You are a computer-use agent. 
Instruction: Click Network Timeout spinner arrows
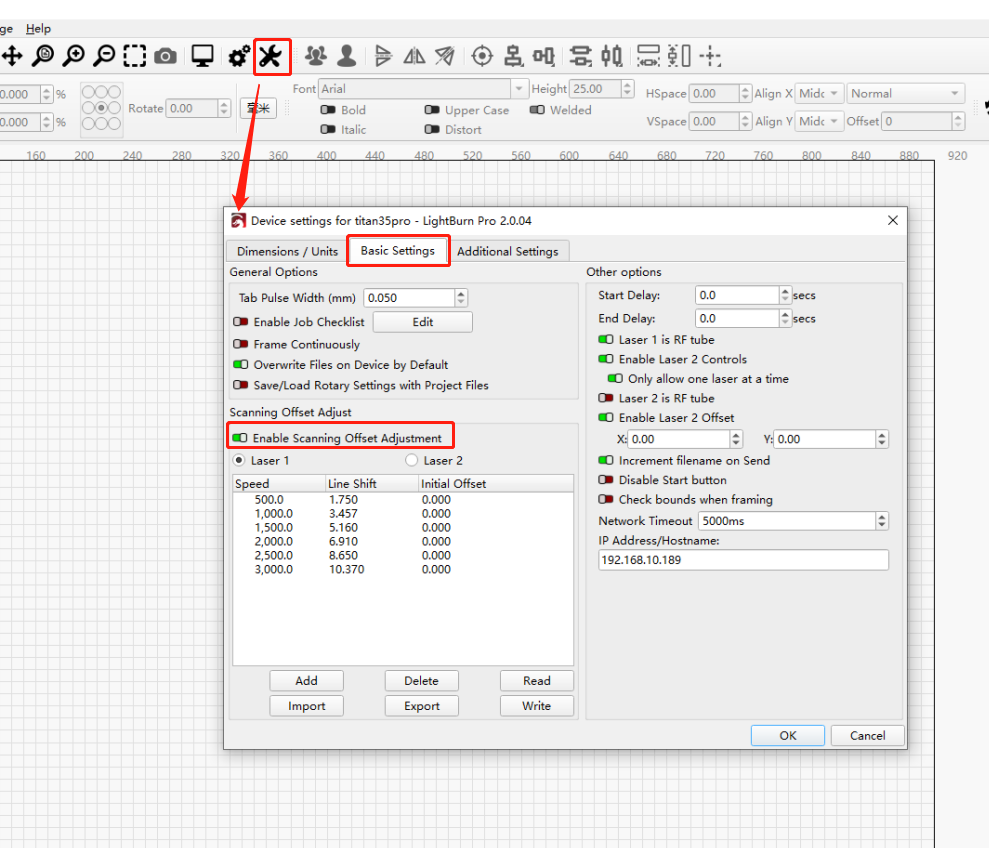(882, 521)
